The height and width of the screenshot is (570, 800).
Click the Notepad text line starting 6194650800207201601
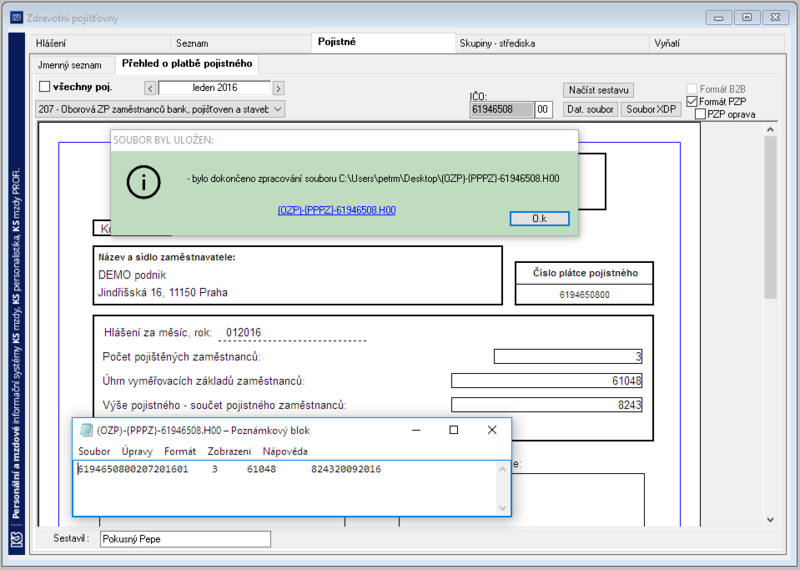(x=229, y=469)
